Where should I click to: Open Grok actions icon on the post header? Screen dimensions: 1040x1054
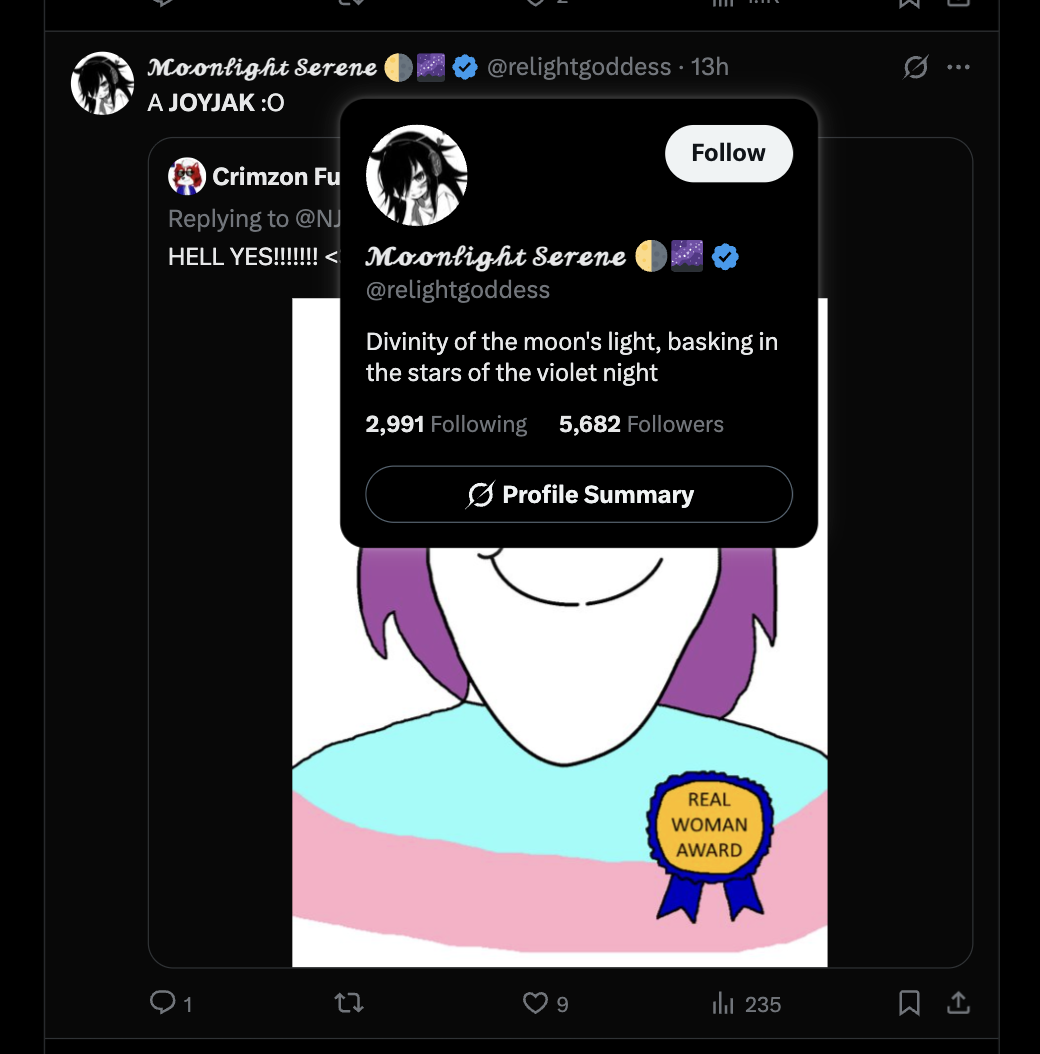click(x=915, y=67)
